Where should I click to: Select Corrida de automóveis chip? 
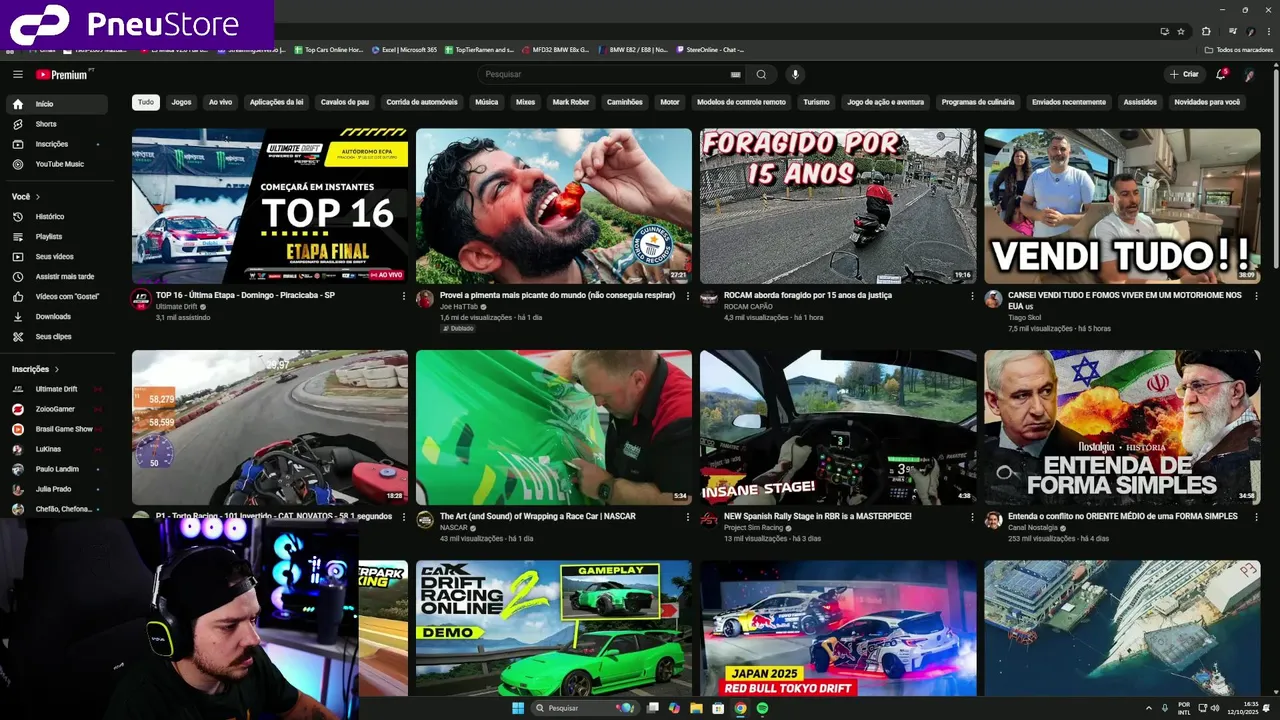pos(422,102)
